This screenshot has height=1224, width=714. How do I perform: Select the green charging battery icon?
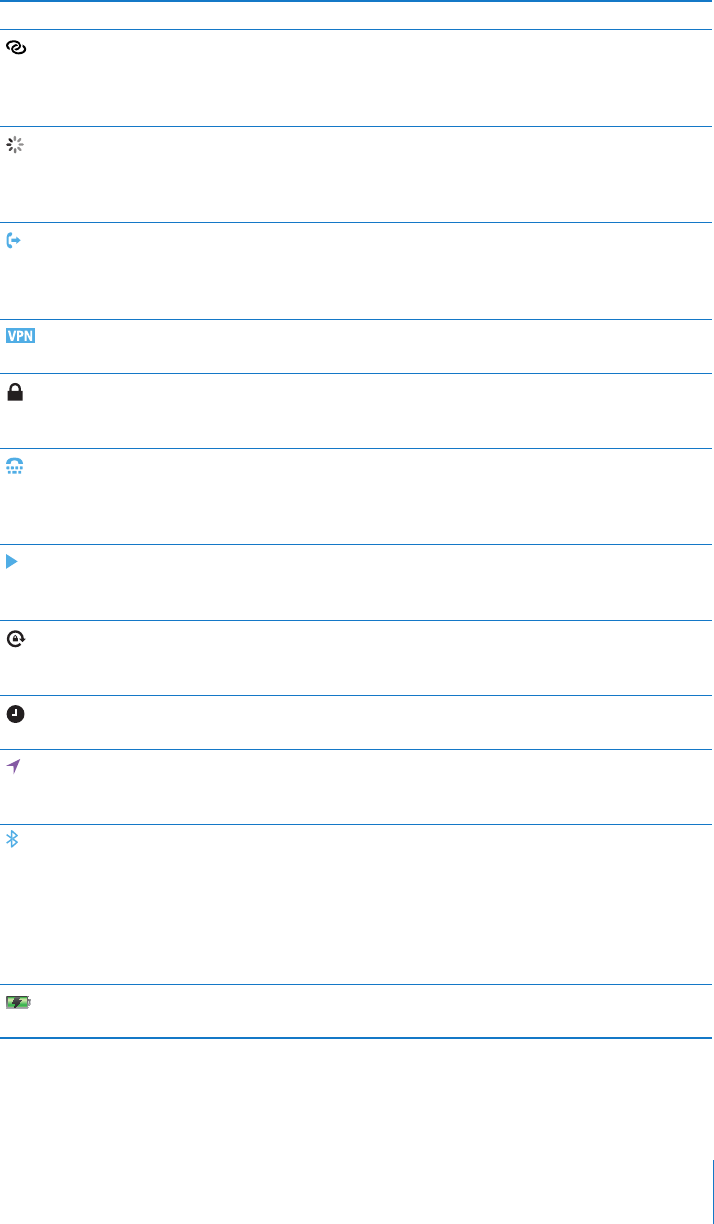(19, 1001)
